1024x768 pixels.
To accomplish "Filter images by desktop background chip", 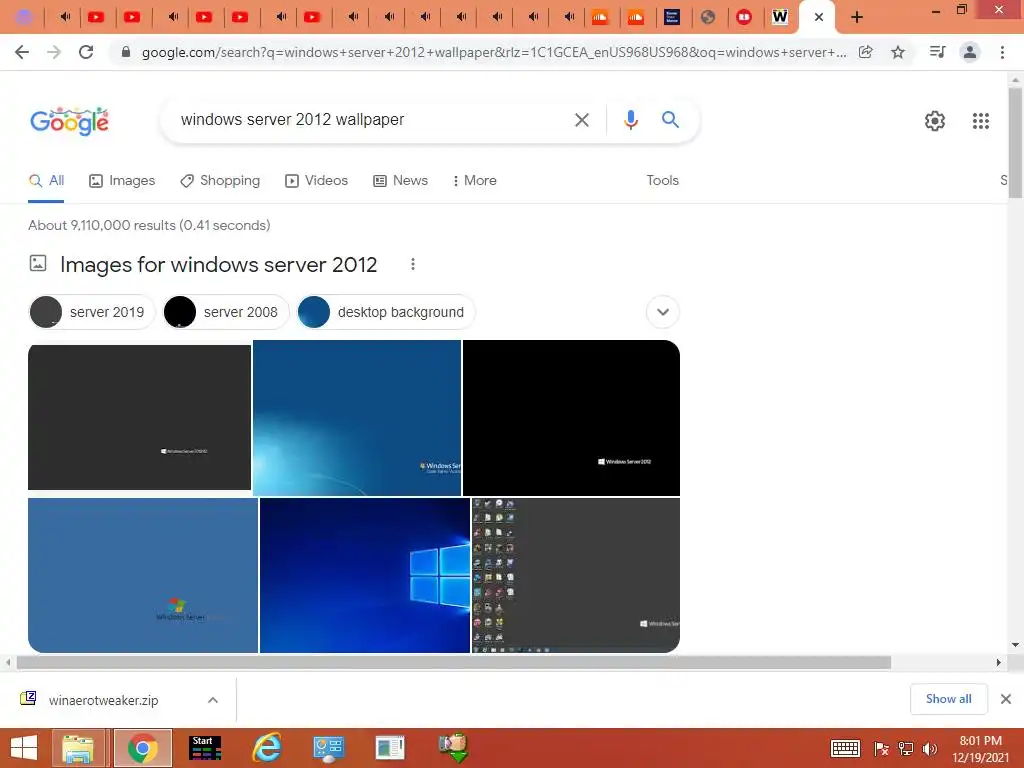I will click(x=386, y=312).
